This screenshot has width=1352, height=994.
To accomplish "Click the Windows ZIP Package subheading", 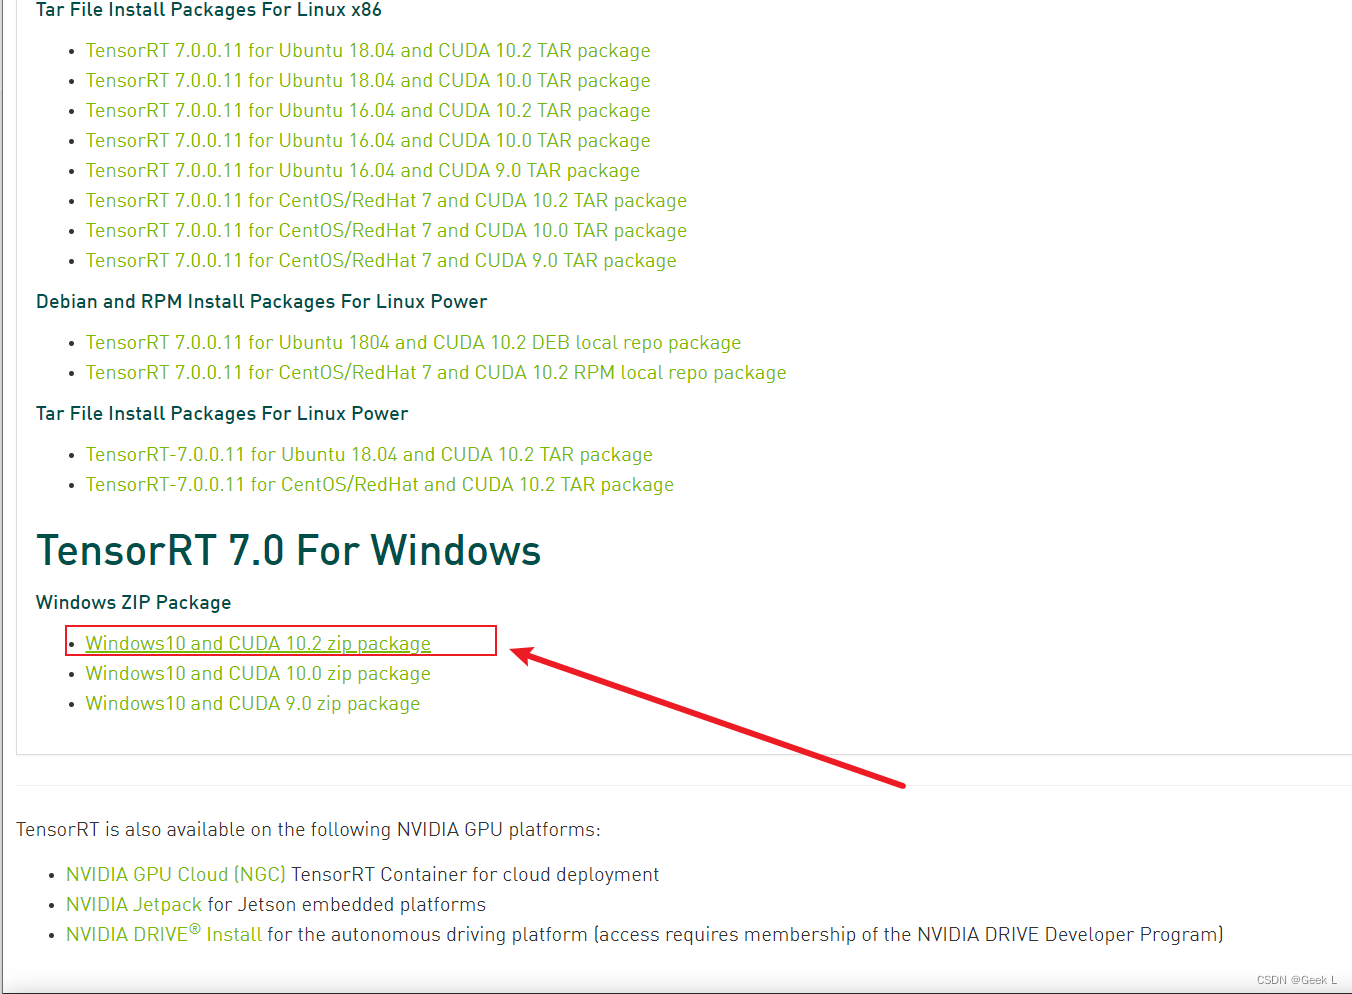I will tap(133, 603).
